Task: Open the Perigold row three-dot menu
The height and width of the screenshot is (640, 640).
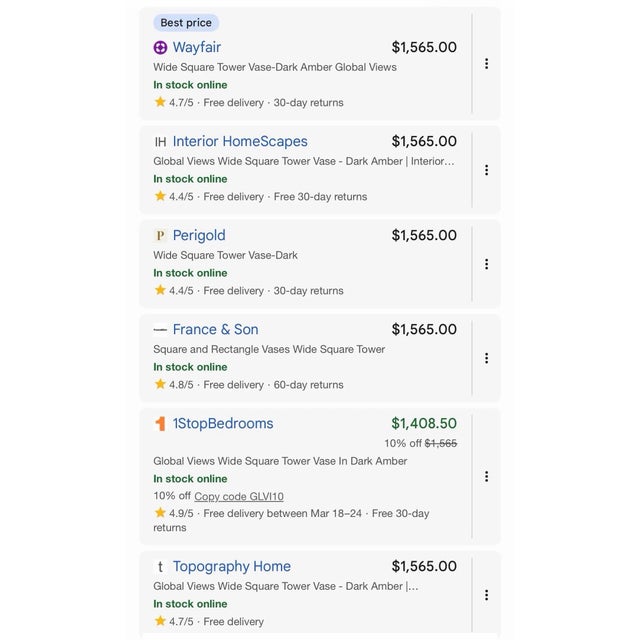Action: click(x=486, y=264)
